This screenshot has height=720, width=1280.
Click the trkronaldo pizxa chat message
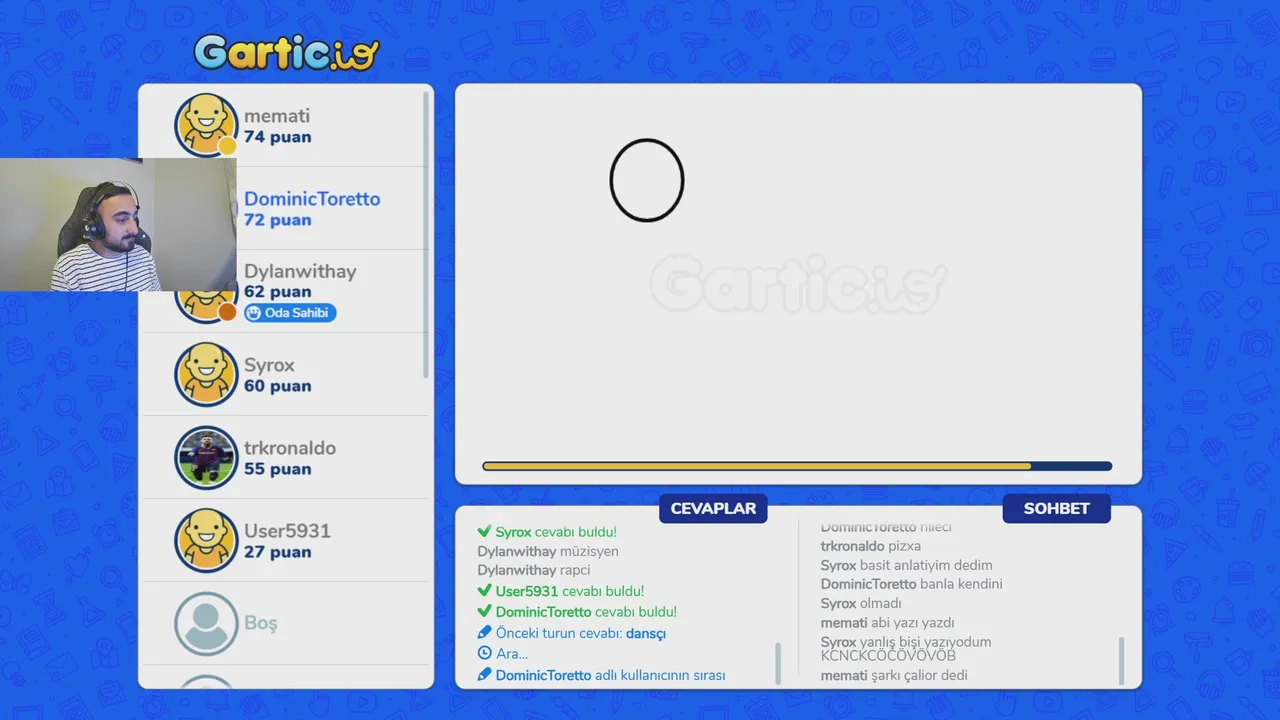click(x=871, y=546)
